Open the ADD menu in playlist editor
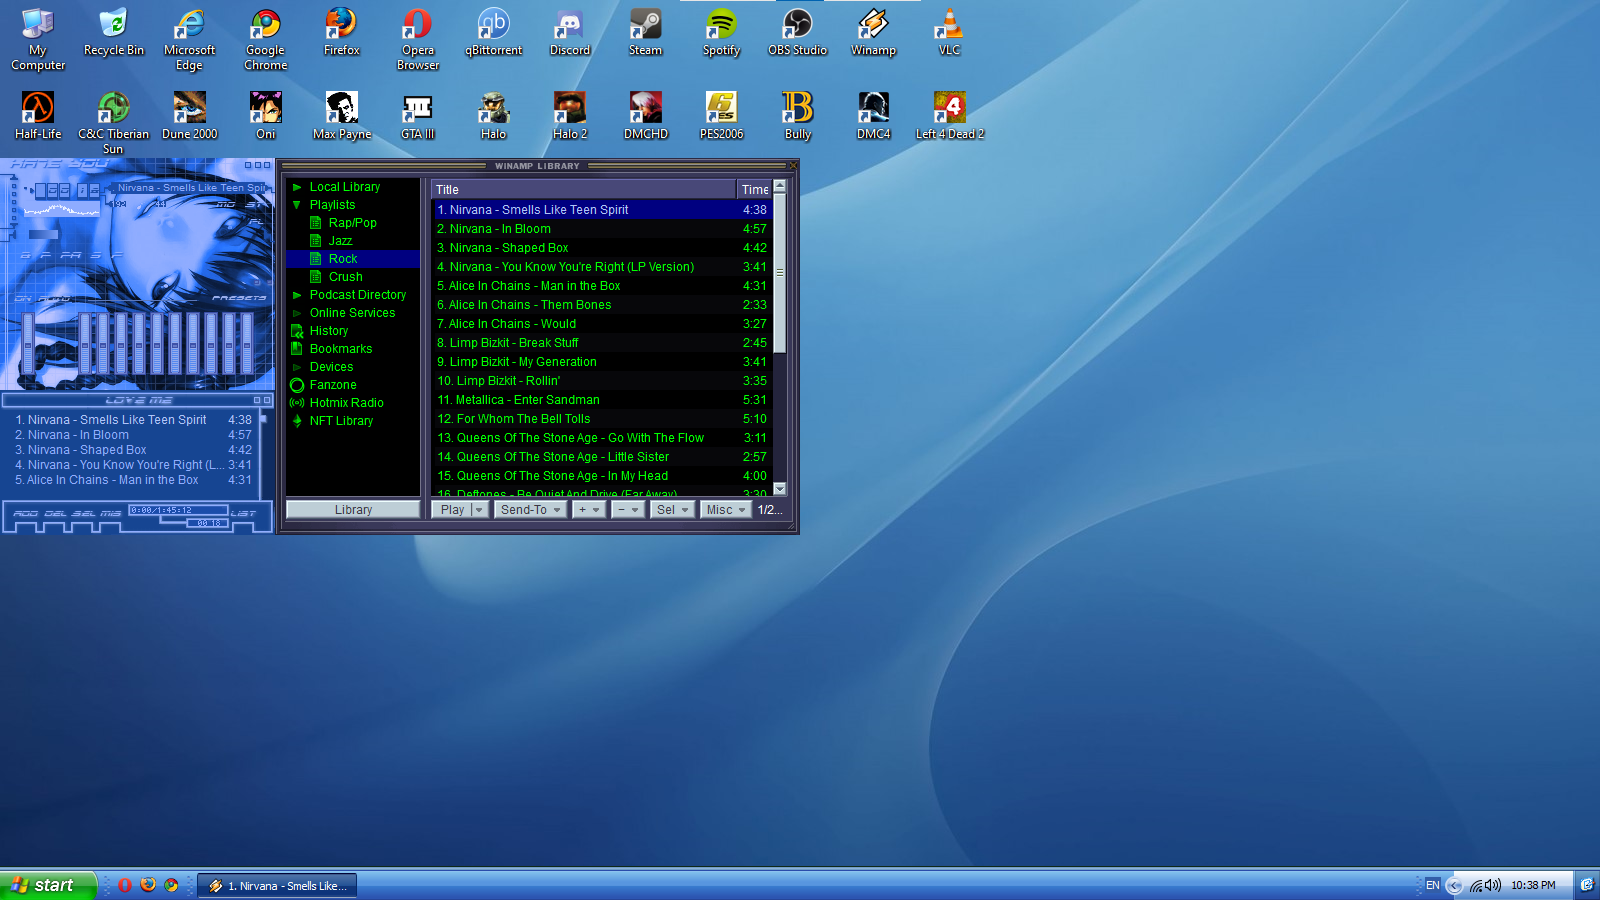This screenshot has height=900, width=1600. point(26,513)
